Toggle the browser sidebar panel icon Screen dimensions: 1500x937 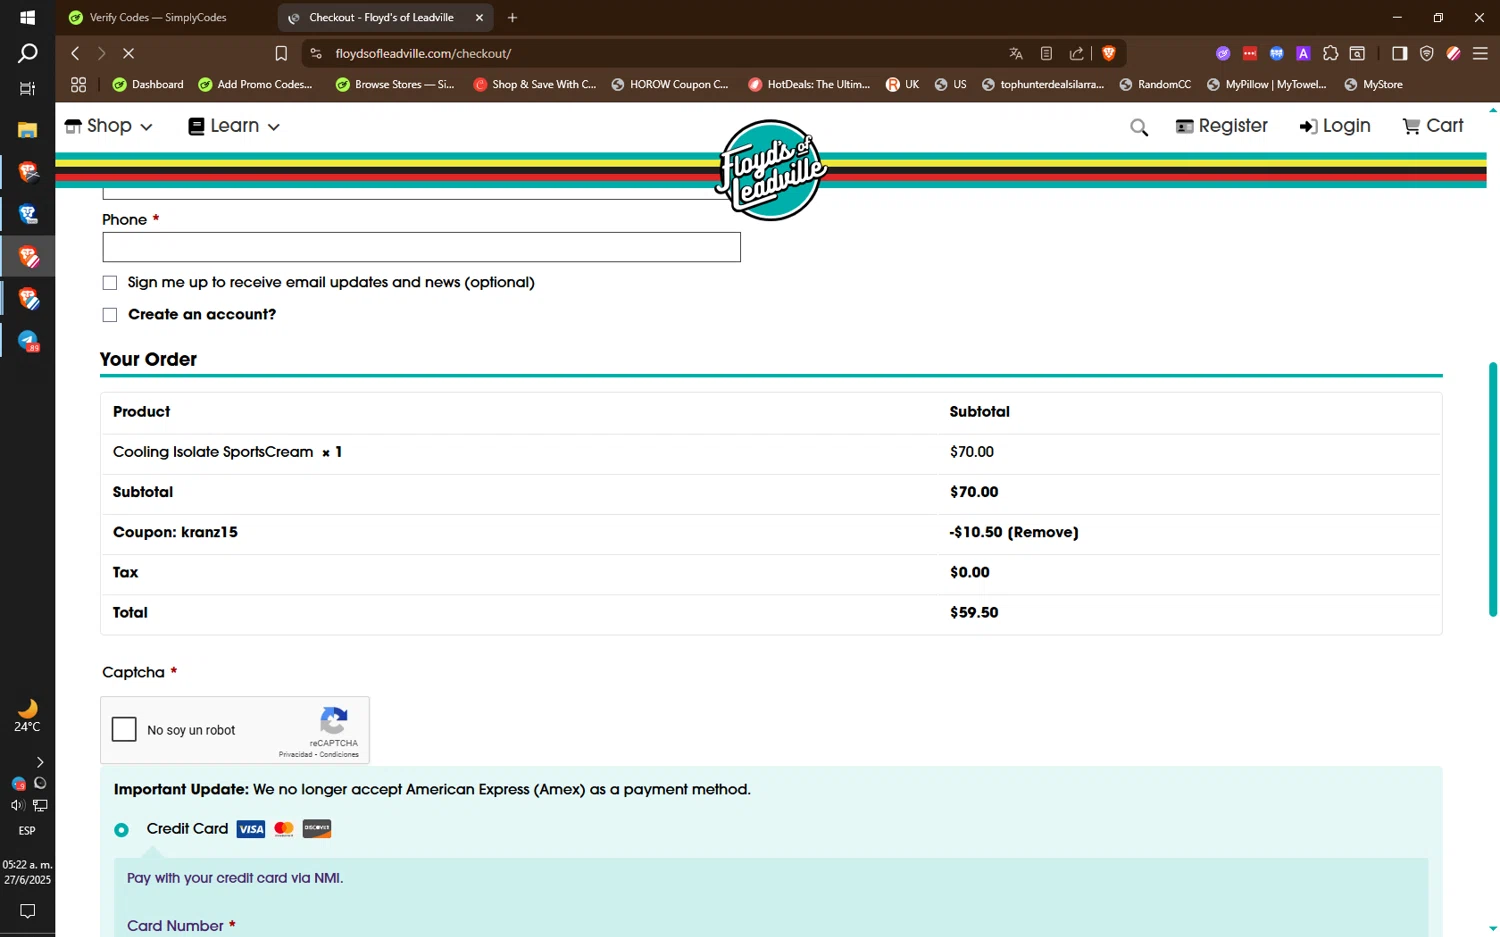(1399, 54)
